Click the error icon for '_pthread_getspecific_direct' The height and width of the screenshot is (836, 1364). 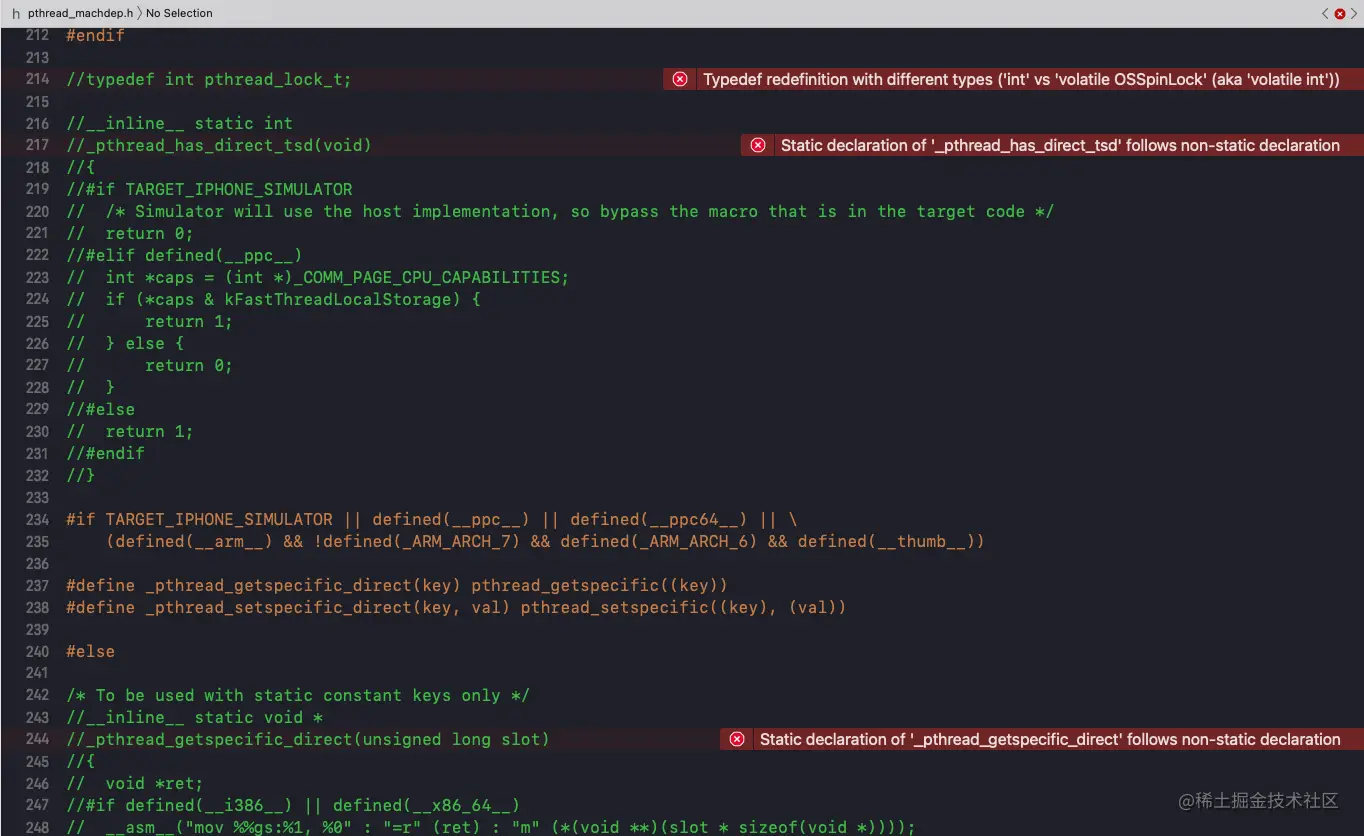pyautogui.click(x=737, y=739)
